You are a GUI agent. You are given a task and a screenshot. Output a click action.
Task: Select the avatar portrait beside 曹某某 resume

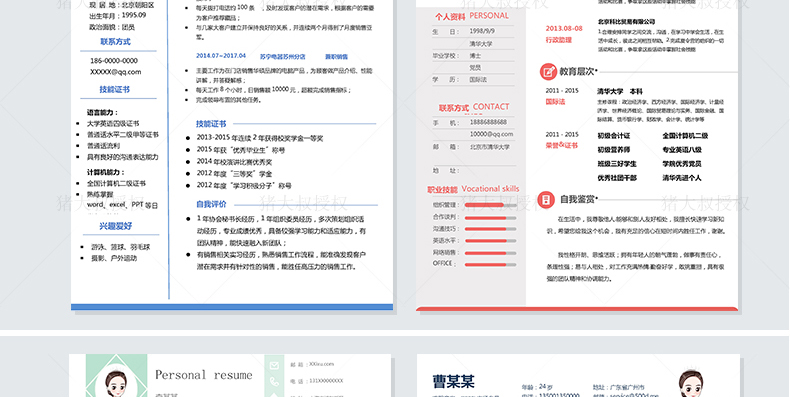pos(691,384)
